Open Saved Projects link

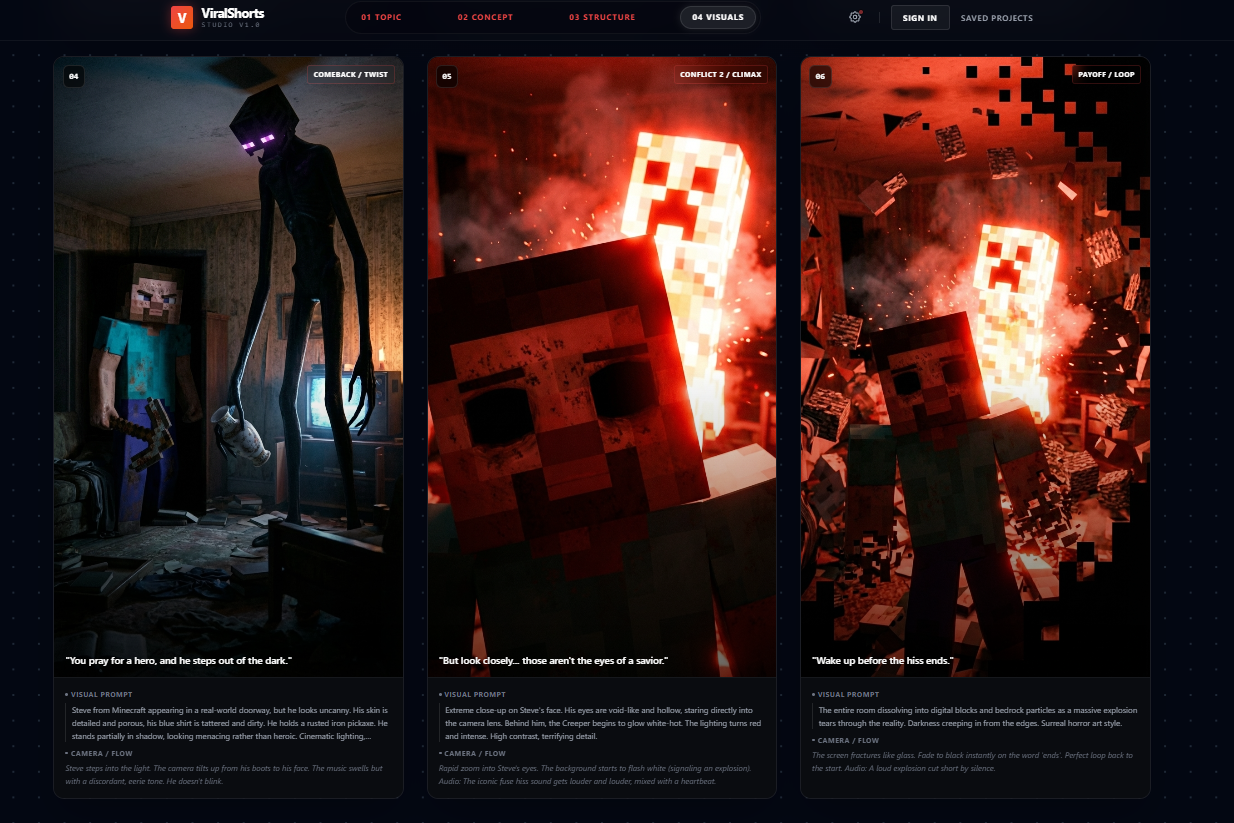997,18
